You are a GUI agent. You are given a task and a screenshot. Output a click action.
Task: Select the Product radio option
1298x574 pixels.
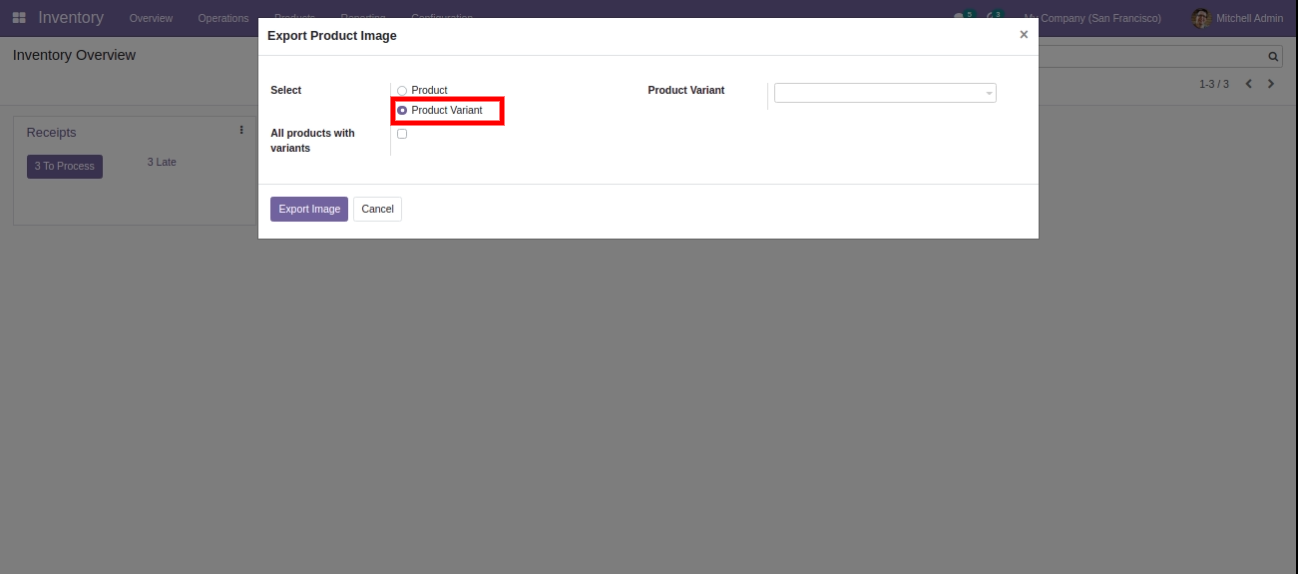(402, 91)
